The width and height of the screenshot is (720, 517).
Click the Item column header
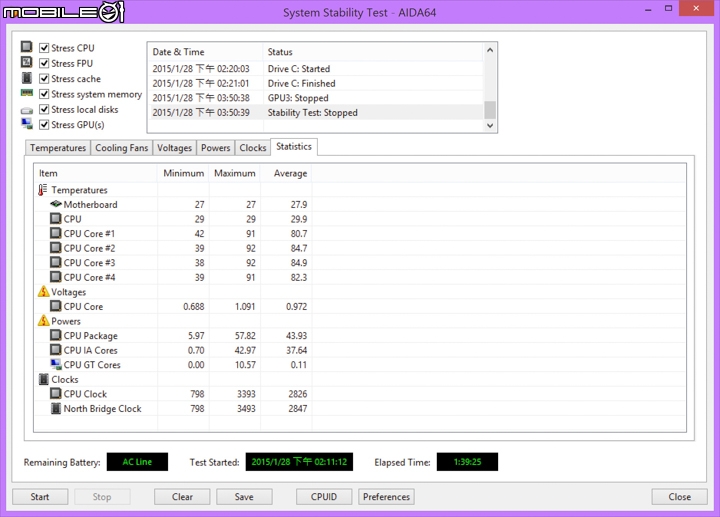pos(96,173)
